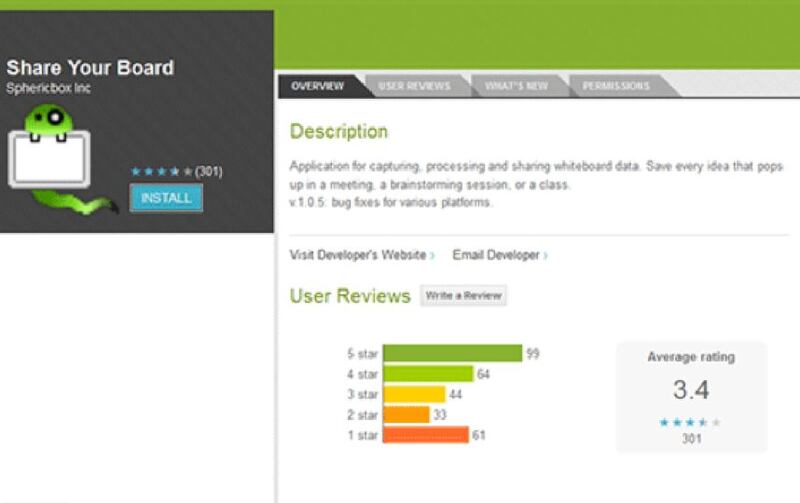This screenshot has height=503, width=800.
Task: Open the User Reviews tab
Action: click(414, 86)
